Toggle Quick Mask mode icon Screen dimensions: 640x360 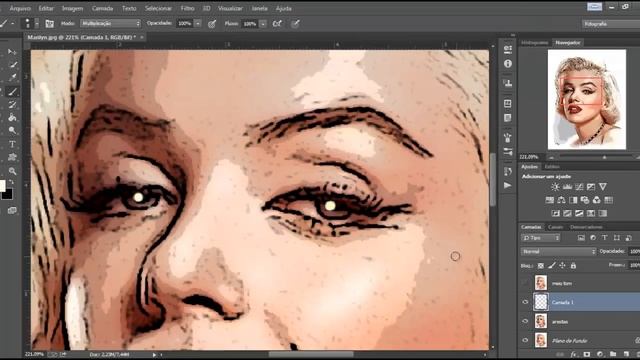[12, 210]
